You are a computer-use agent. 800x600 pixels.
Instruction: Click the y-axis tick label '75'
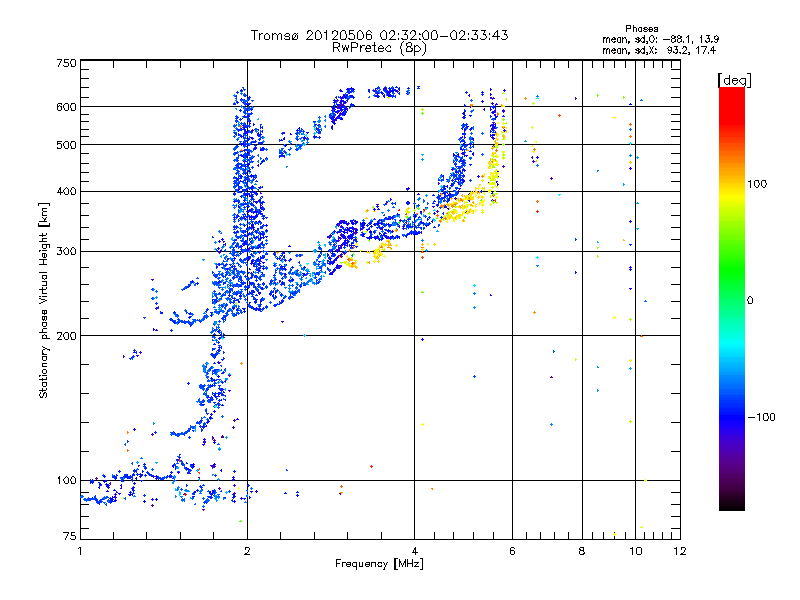69,536
